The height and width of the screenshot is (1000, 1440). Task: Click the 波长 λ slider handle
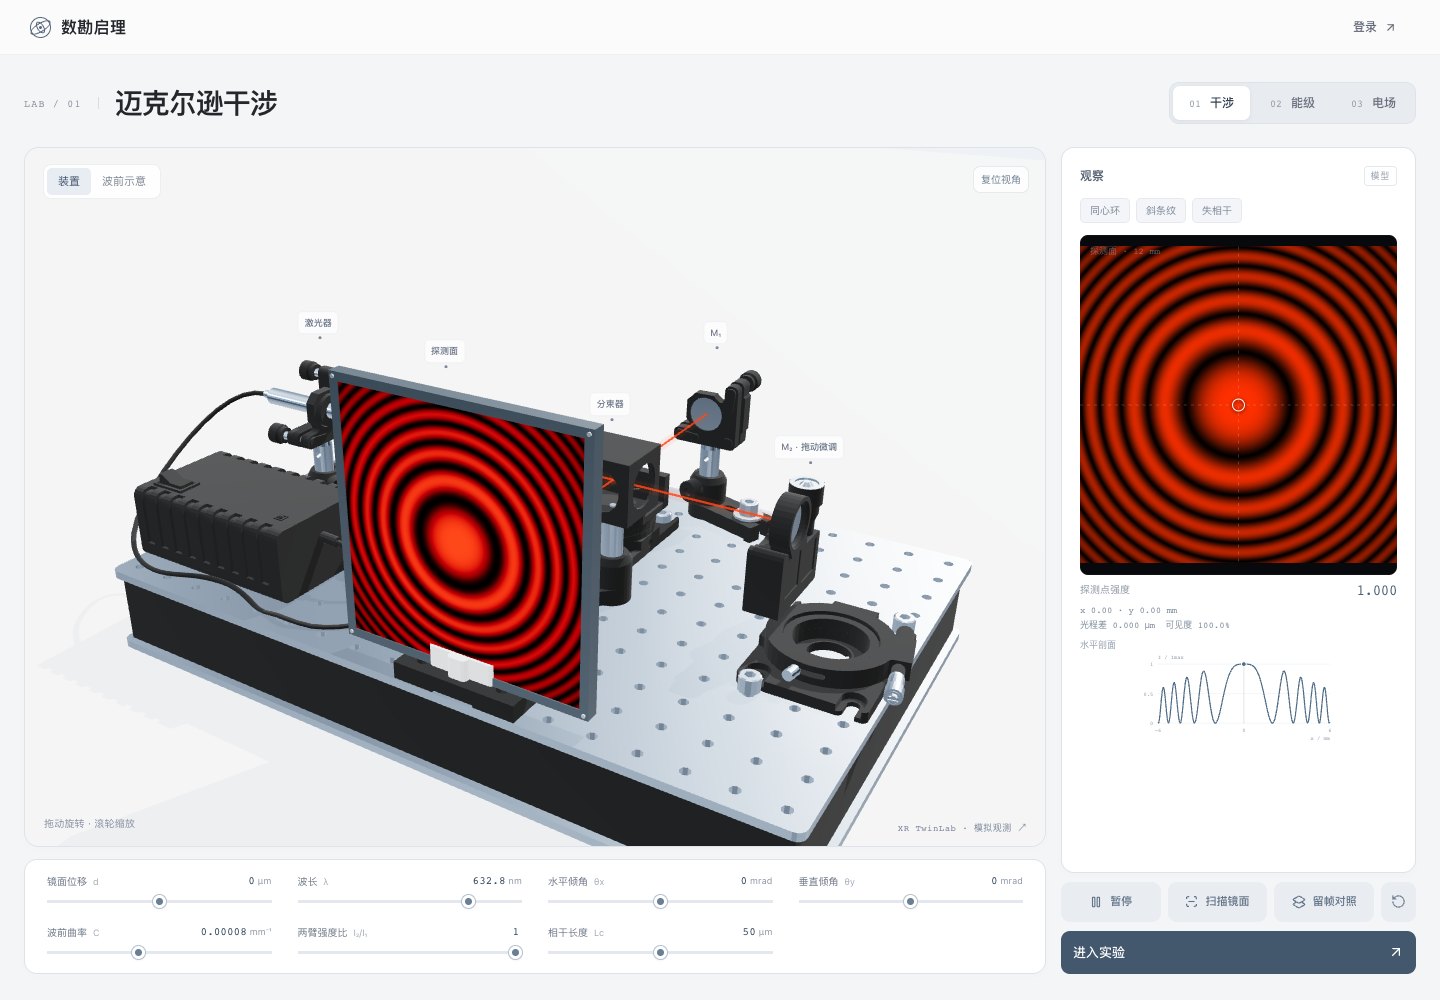pos(468,901)
